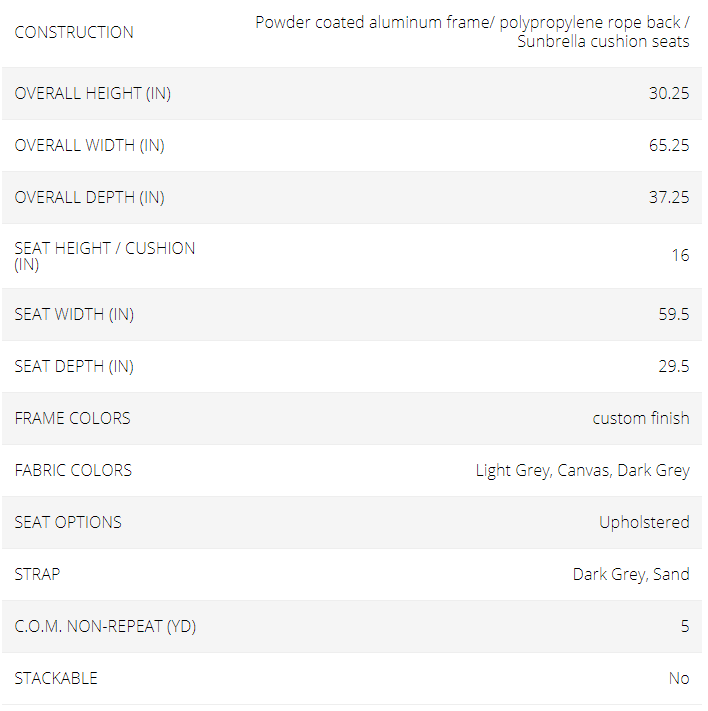Screen dimensions: 708x711
Task: Click the Dark Grey, Sand strap value
Action: coord(631,575)
